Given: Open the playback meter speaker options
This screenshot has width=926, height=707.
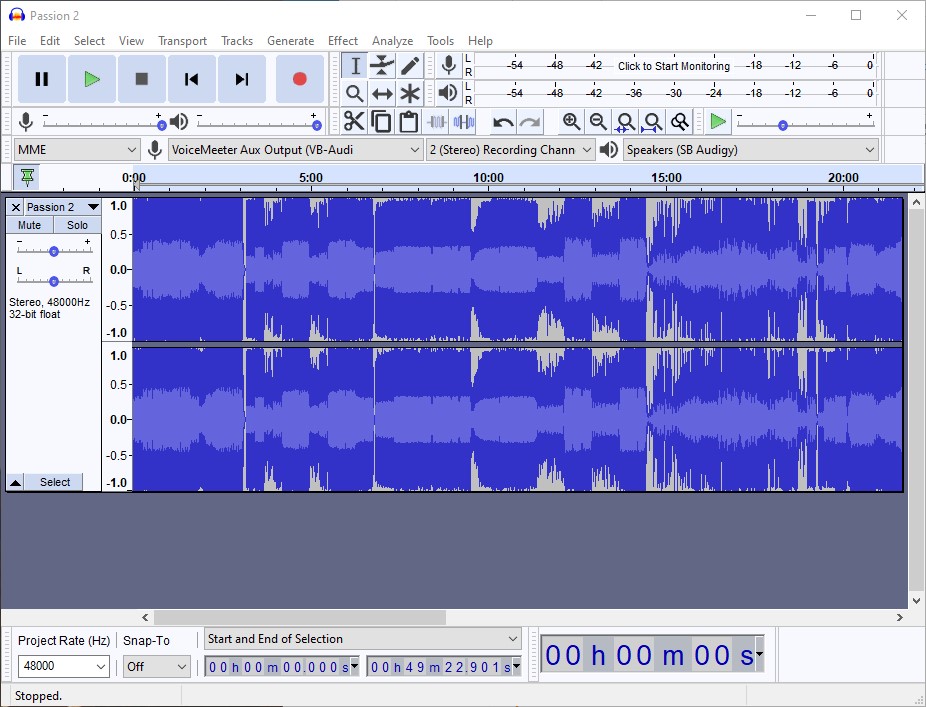Looking at the screenshot, I should [449, 93].
